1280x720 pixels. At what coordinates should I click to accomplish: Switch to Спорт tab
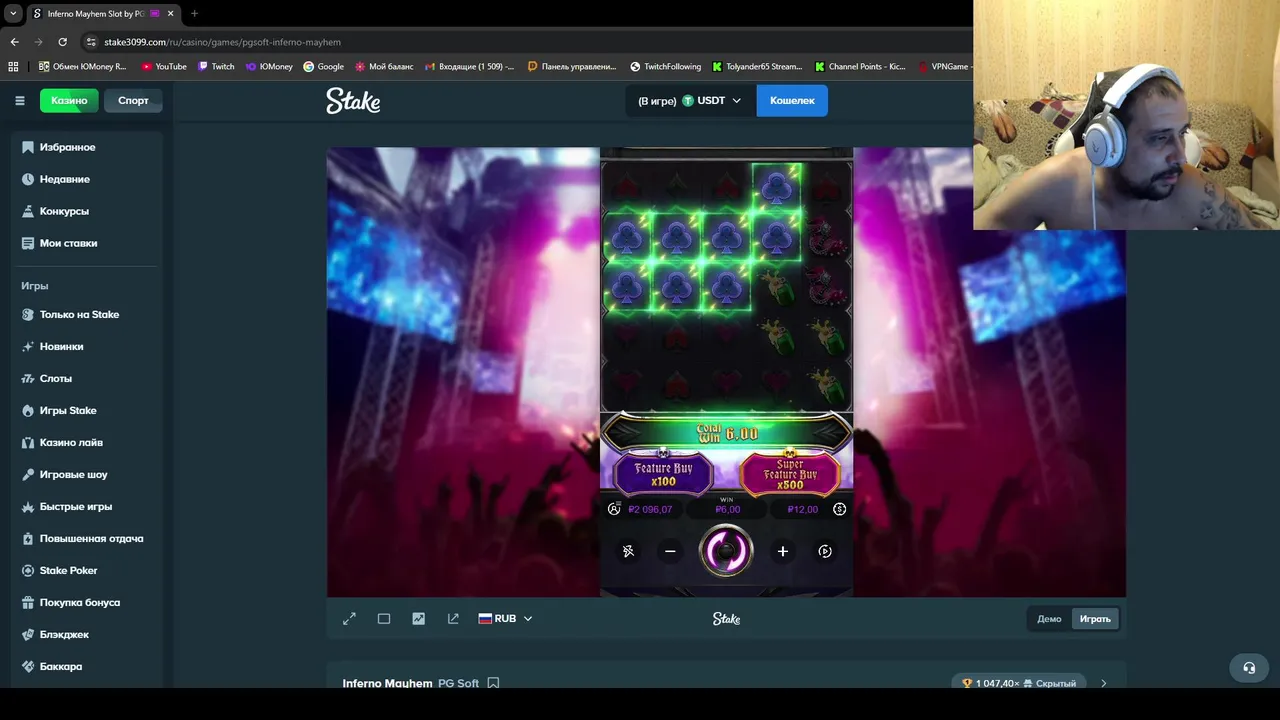click(133, 100)
